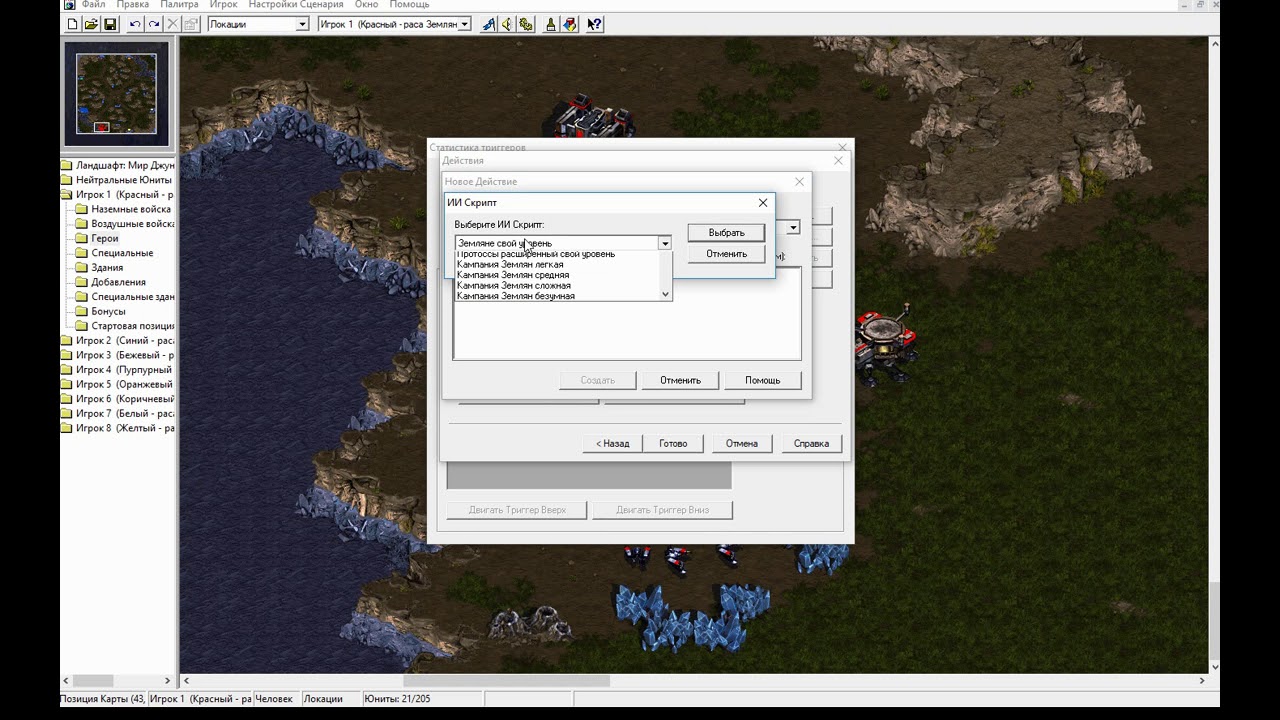Click the Выбрать button
The image size is (1280, 720).
(726, 232)
